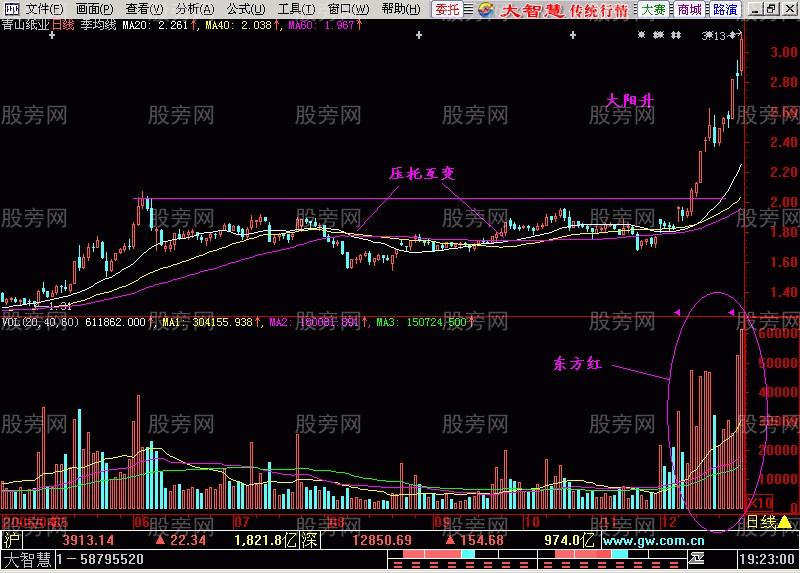Click the phone number 1-58795520
This screenshot has width=800, height=573.
click(x=100, y=559)
